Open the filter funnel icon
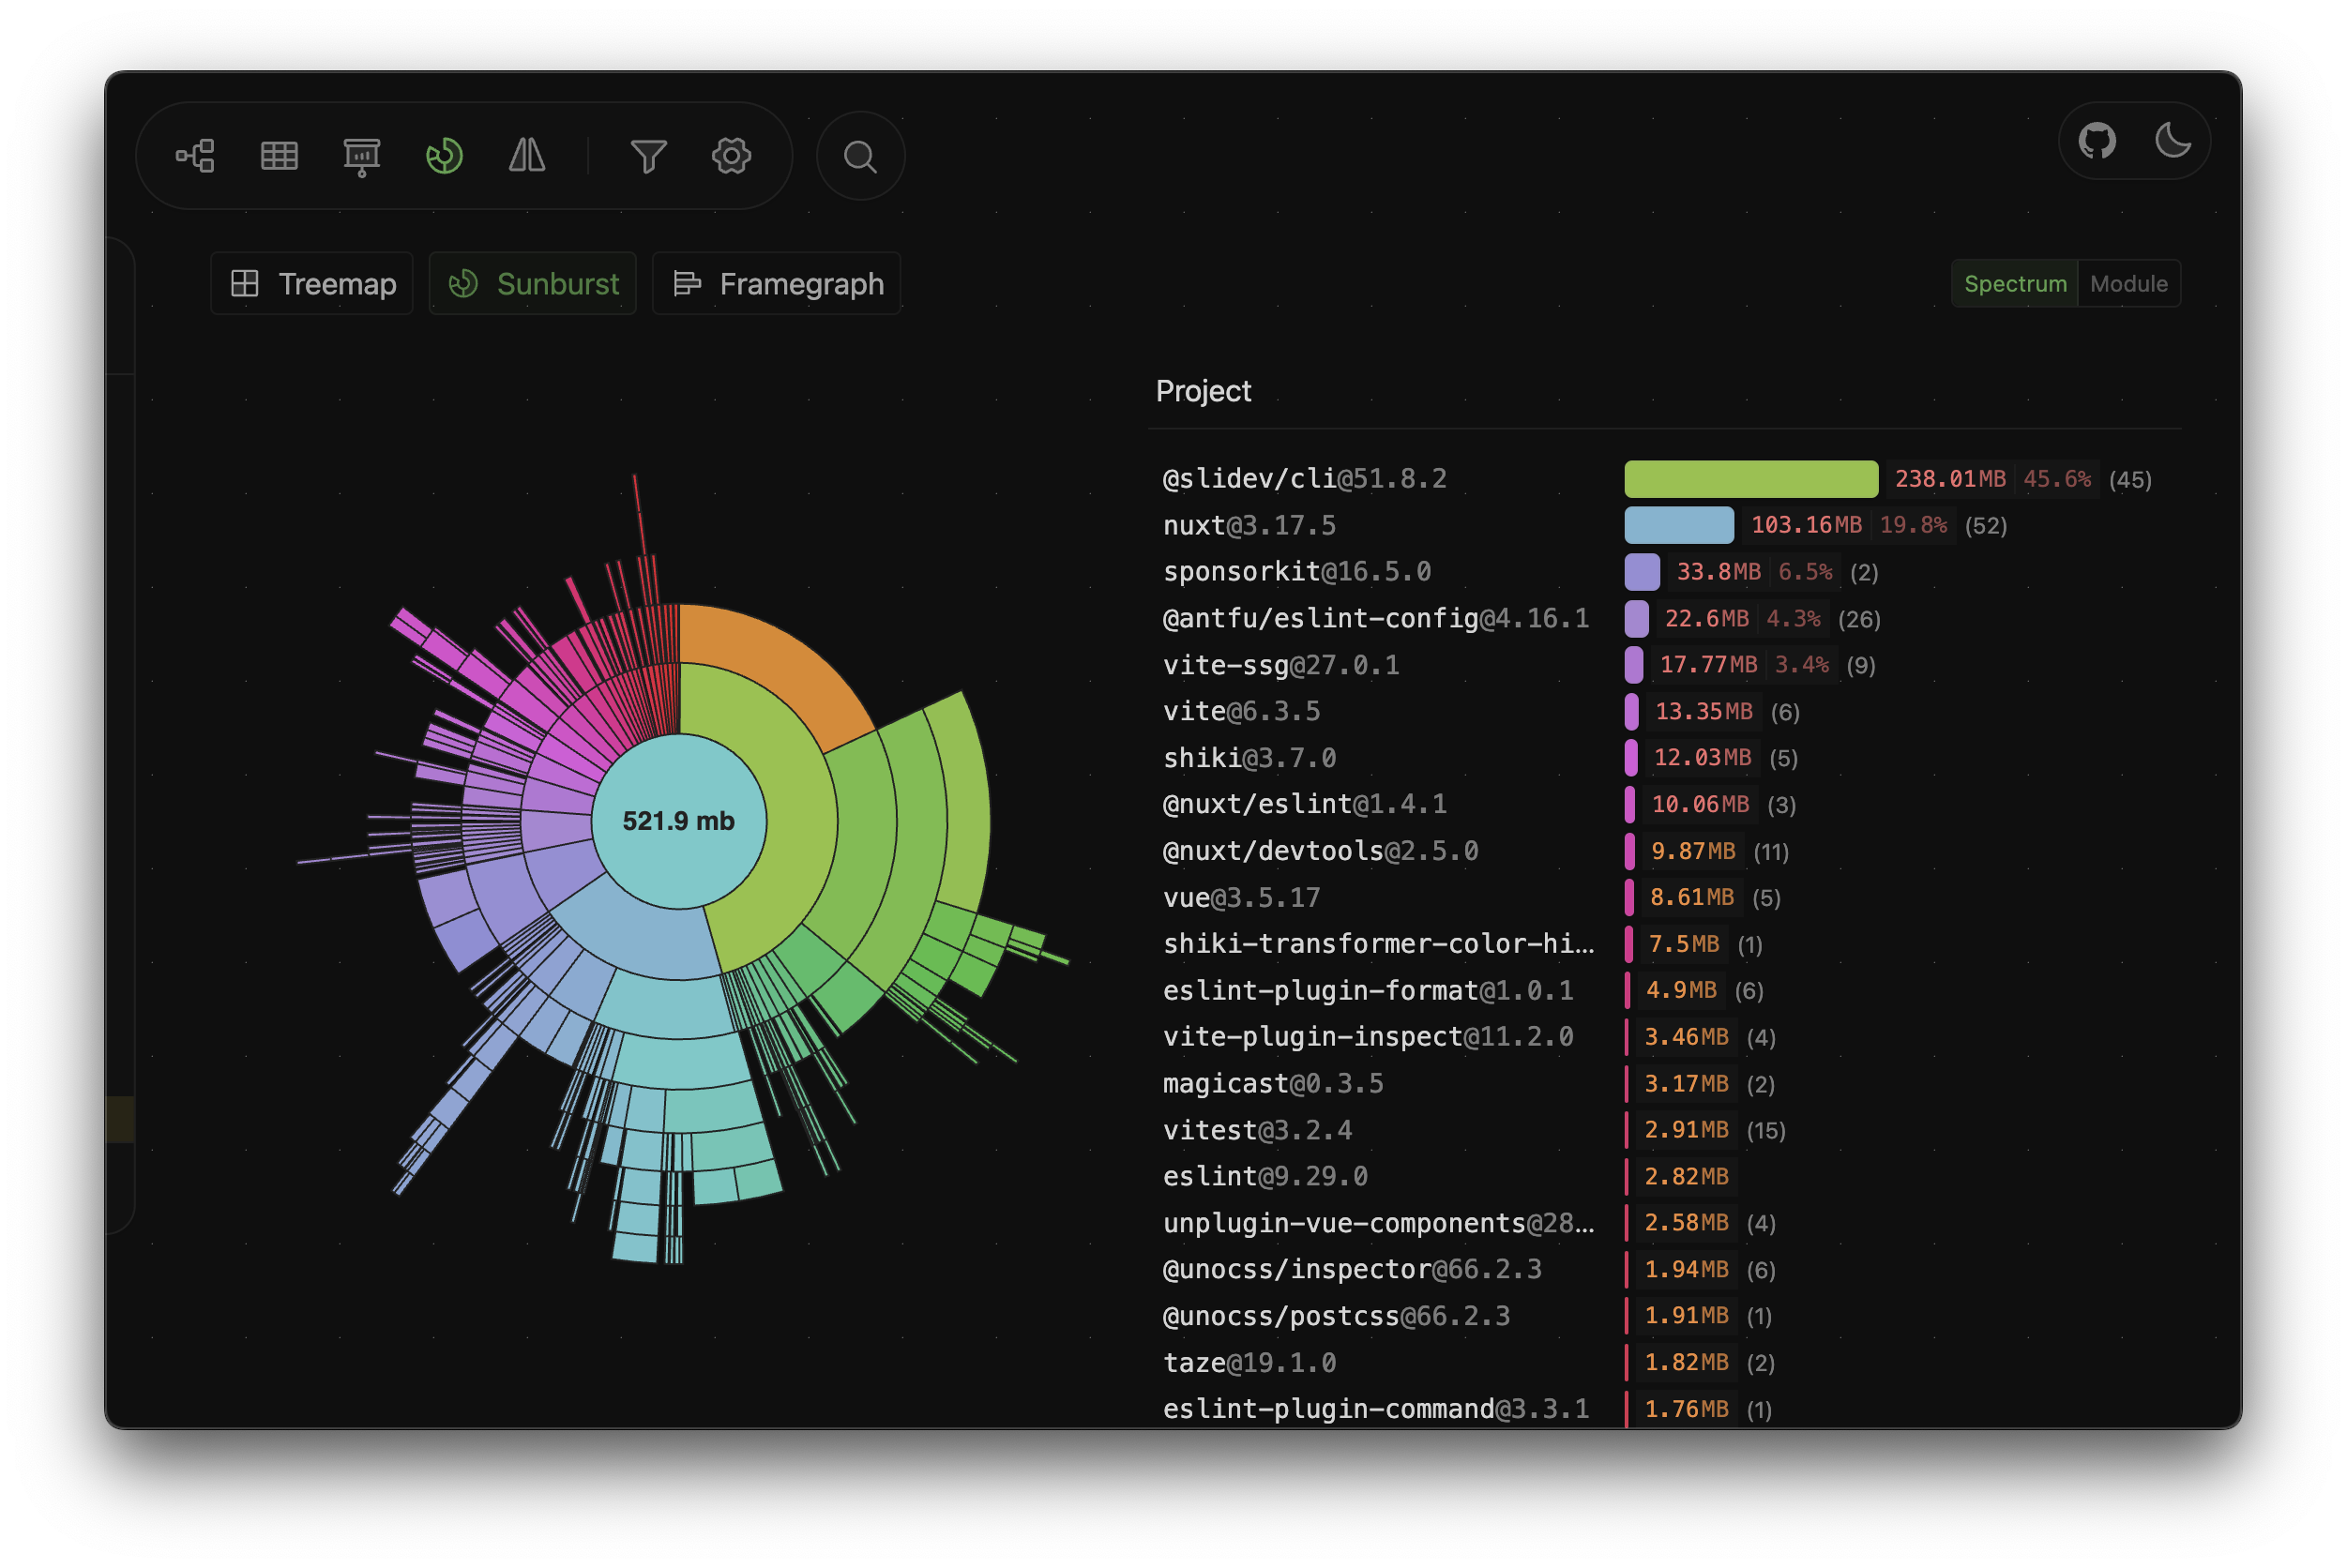Viewport: 2347px width, 1568px height. (649, 156)
